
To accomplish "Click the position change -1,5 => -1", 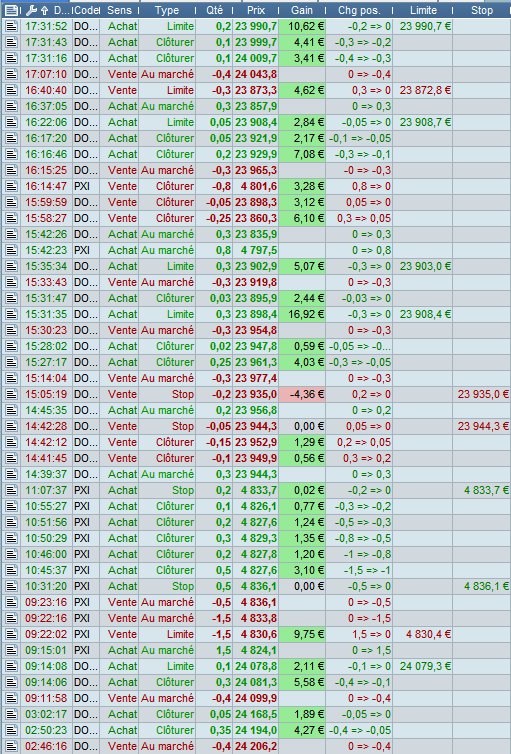I will pos(367,570).
